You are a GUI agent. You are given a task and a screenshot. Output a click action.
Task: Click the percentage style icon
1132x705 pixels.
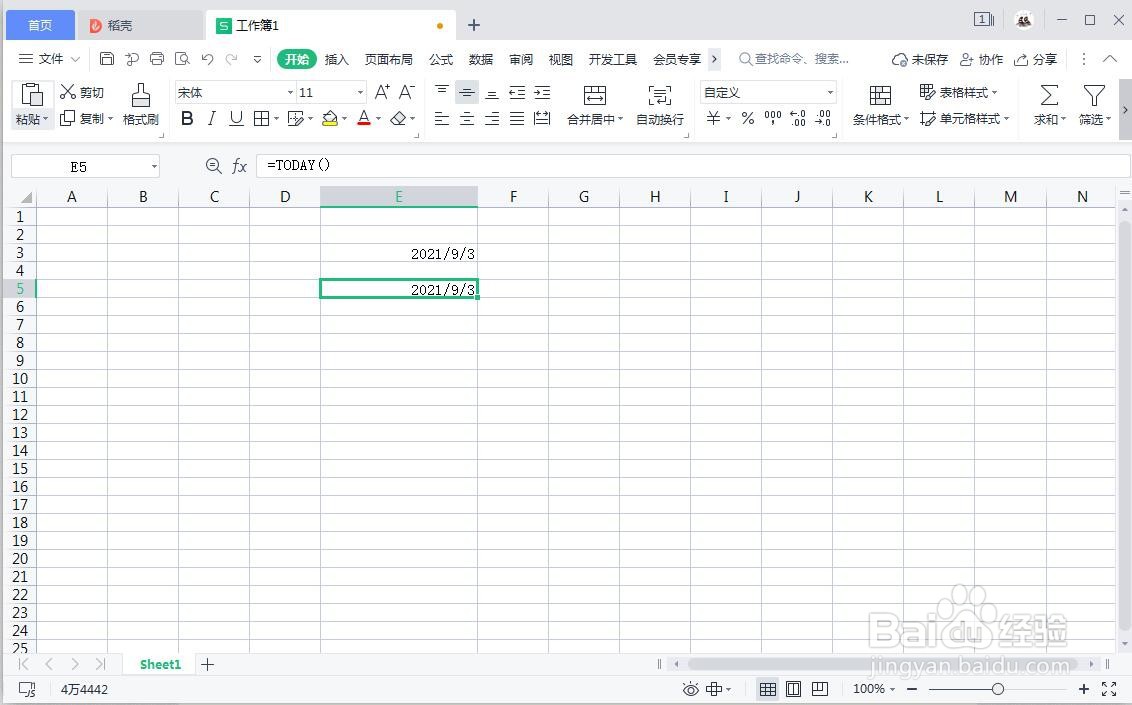click(x=746, y=118)
